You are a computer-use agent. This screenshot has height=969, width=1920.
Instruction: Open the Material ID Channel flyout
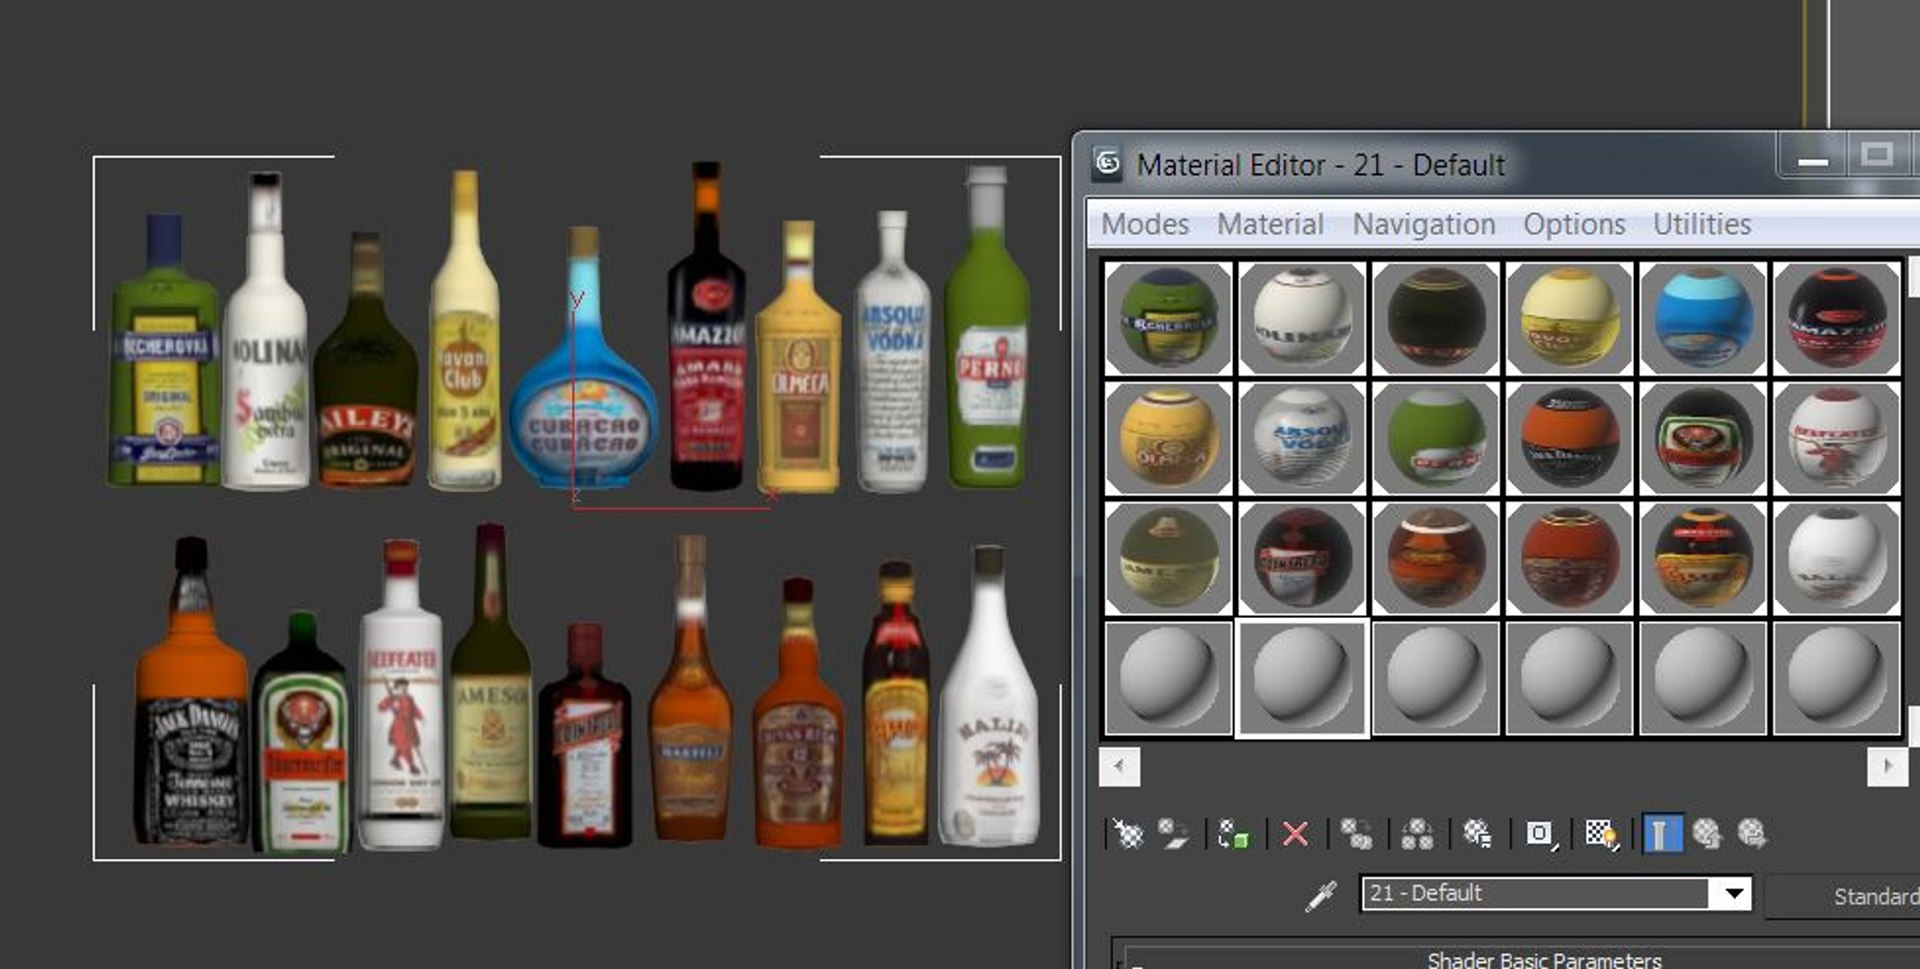click(1540, 833)
